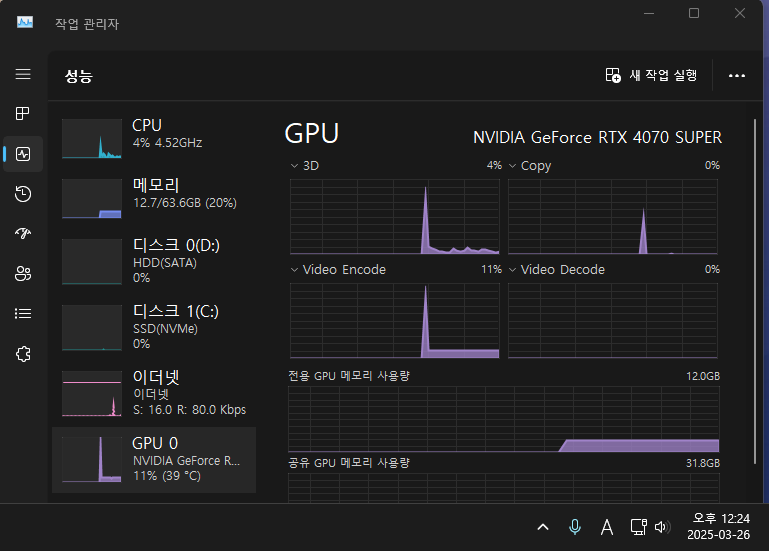Open the hamburger navigation menu

[23, 74]
